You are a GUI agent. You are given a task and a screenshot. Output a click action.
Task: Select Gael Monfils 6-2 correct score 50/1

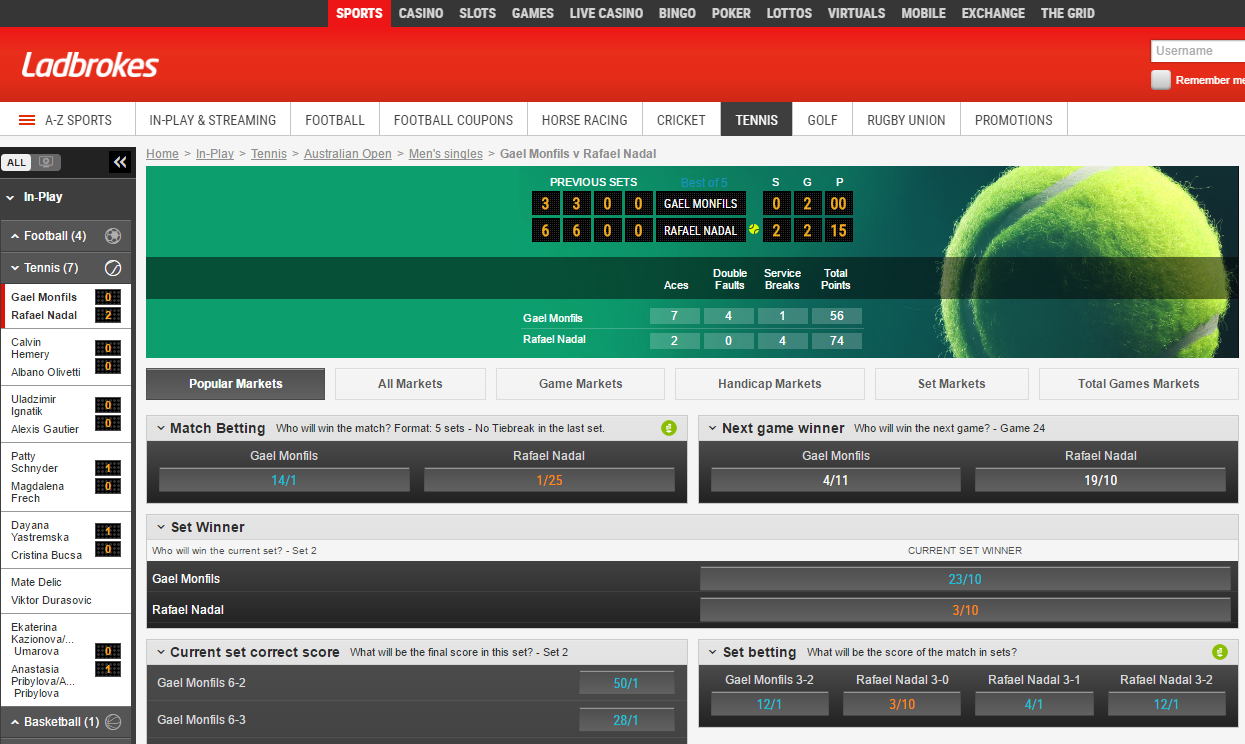[x=627, y=683]
